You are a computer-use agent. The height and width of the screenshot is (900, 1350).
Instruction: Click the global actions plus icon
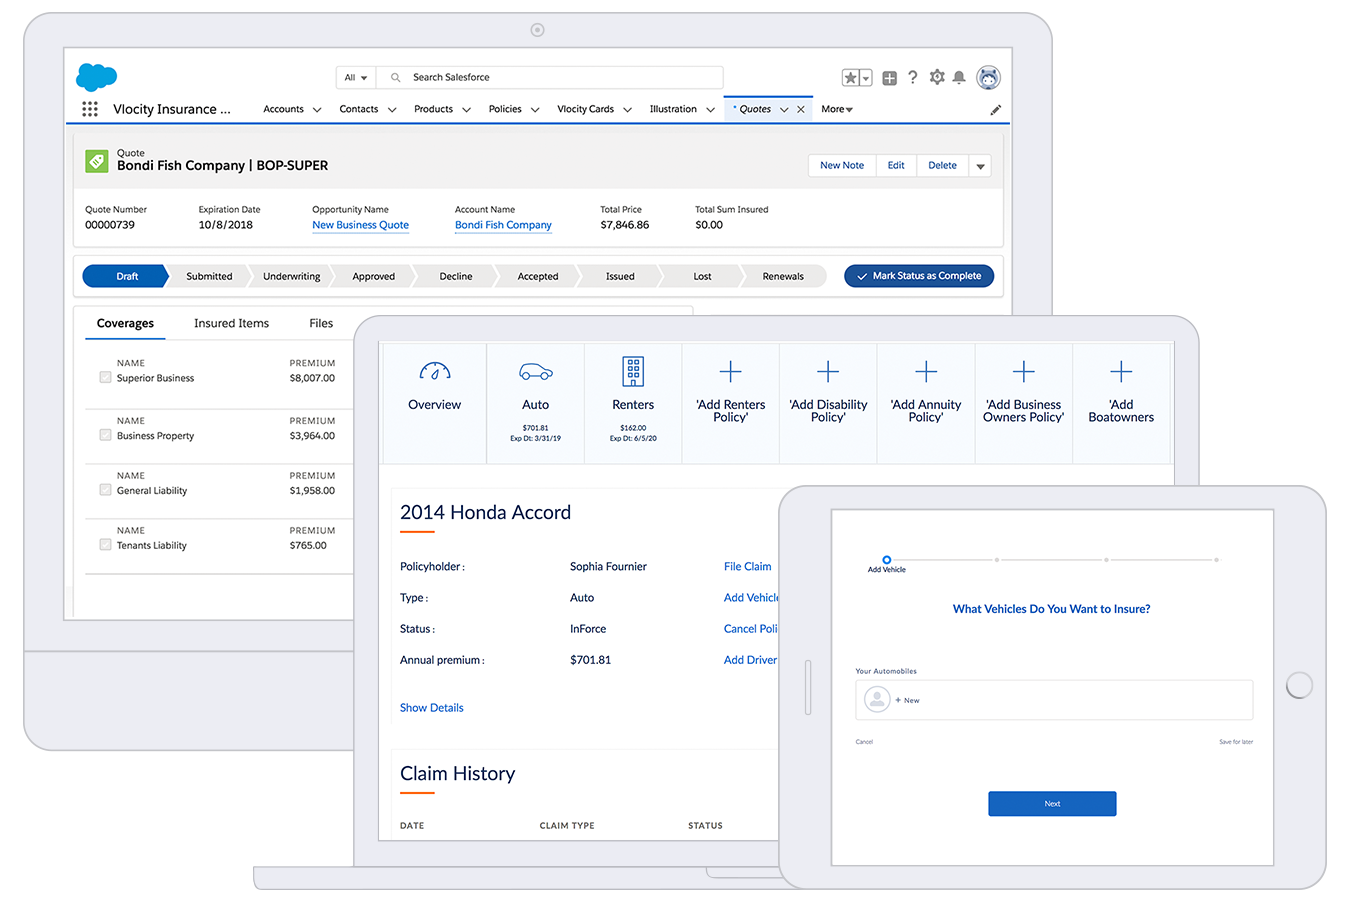tap(889, 78)
